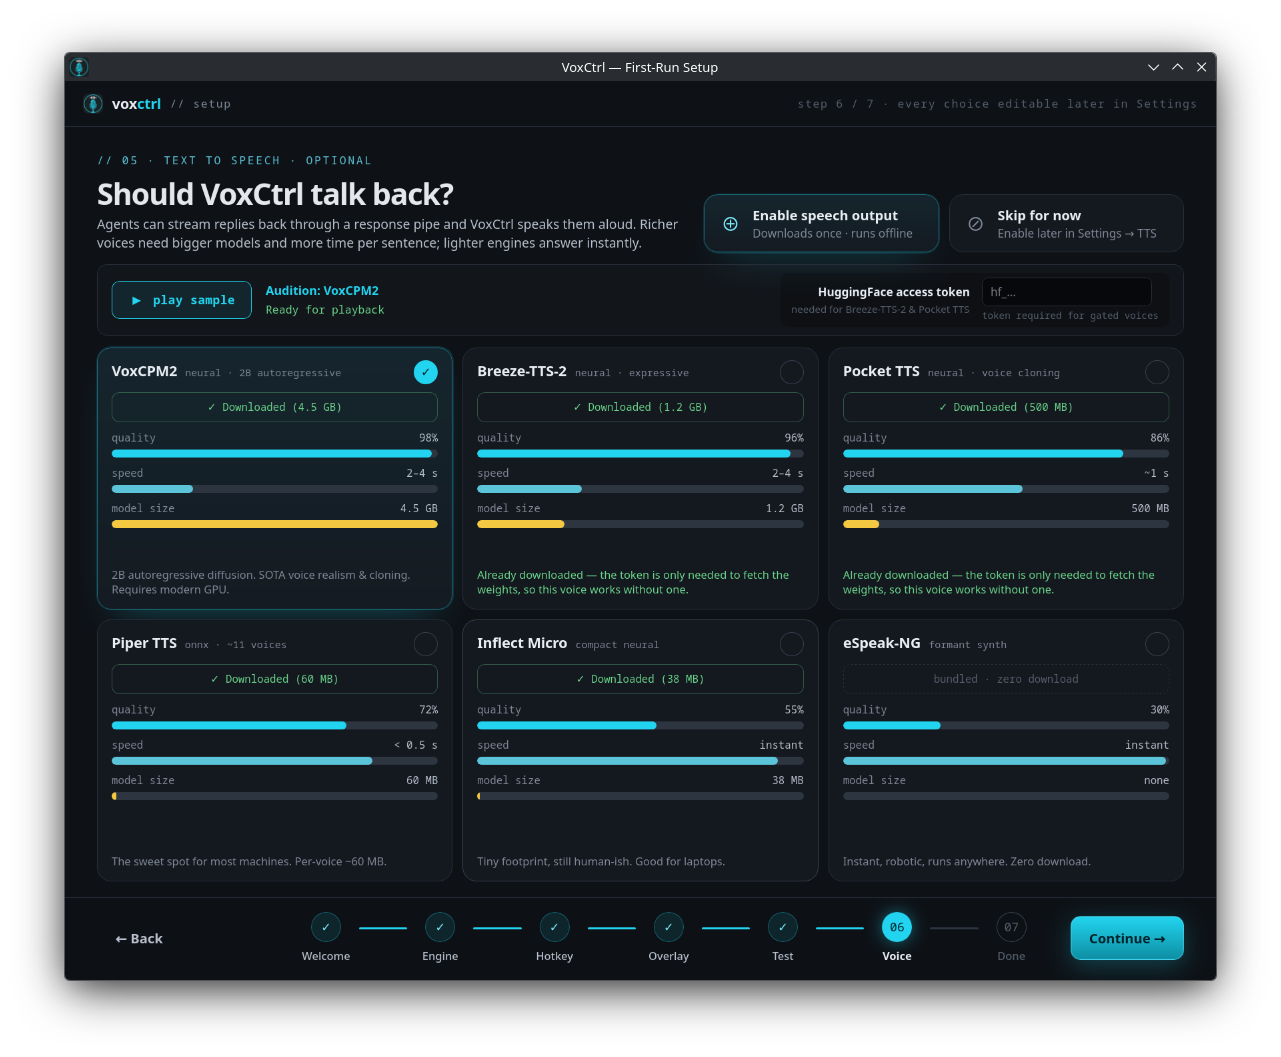This screenshot has height=1057, width=1281.
Task: Click the 'Audition: VoxCPM2' label
Action: tap(322, 291)
